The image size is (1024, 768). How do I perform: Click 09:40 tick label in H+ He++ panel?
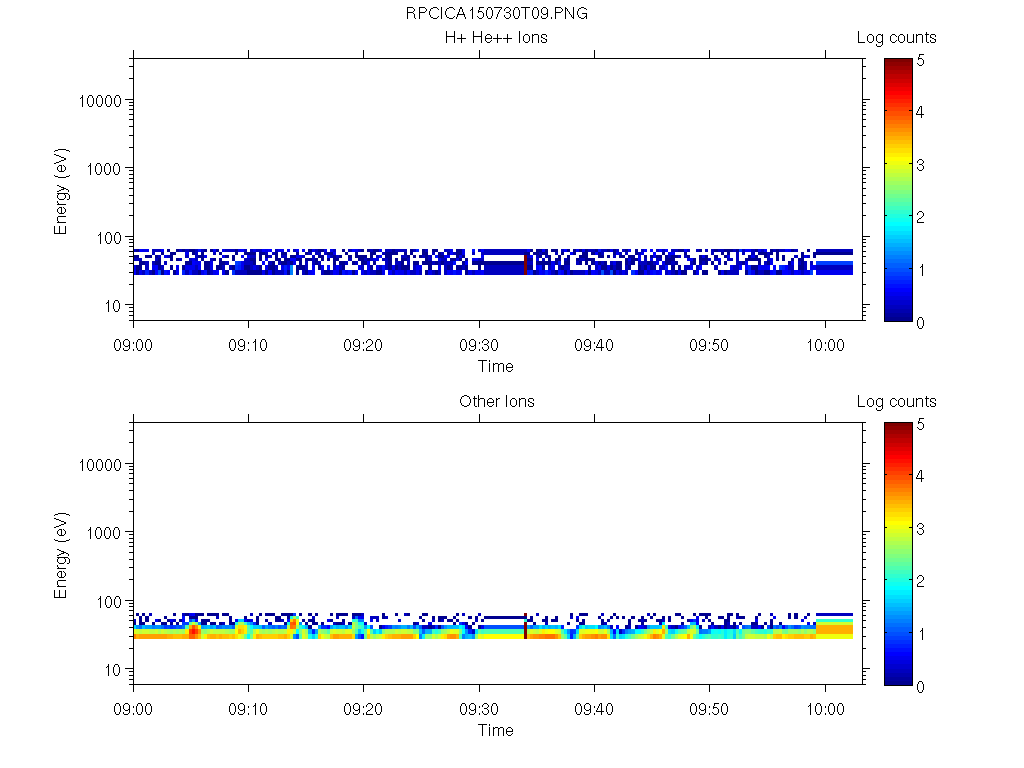pyautogui.click(x=594, y=345)
